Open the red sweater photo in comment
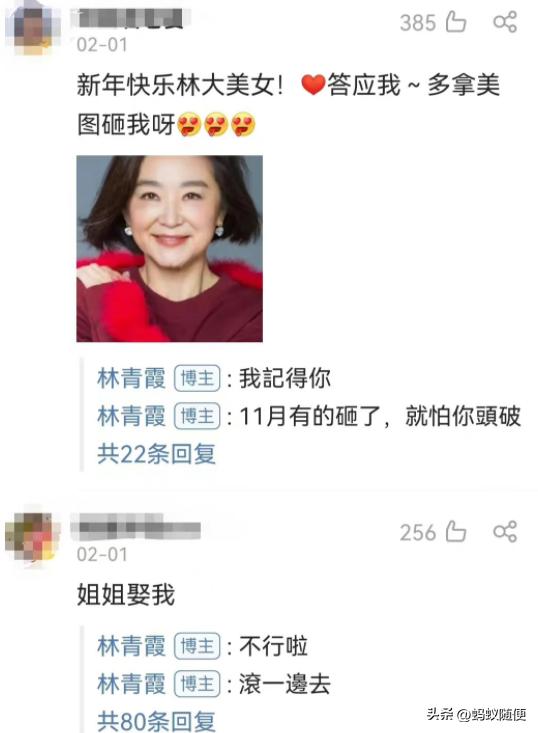 tap(170, 249)
